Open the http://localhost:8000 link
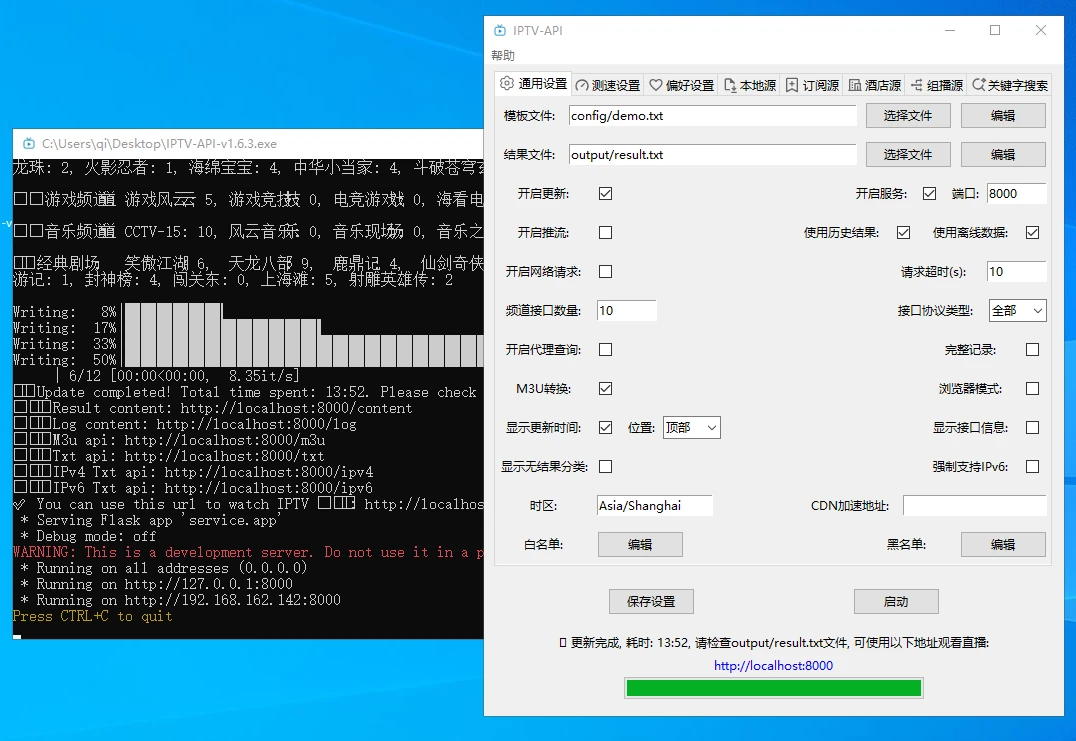 click(773, 666)
